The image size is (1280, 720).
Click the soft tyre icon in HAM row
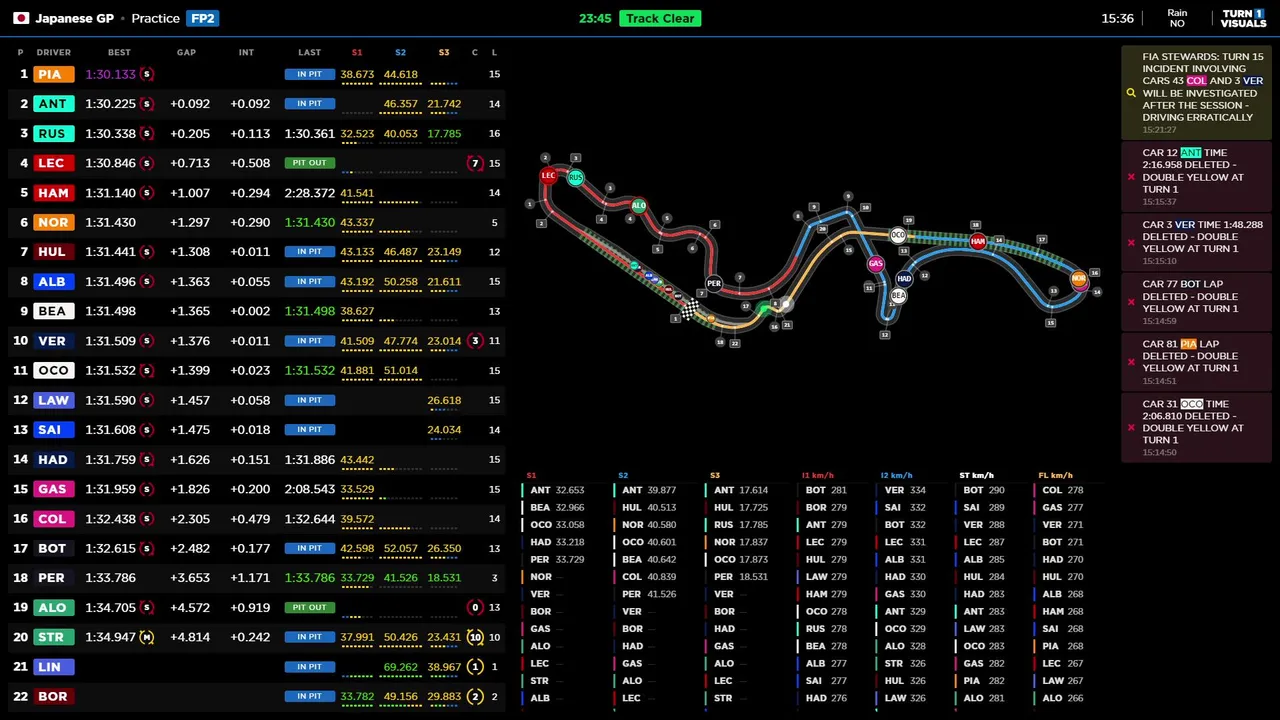[x=146, y=193]
